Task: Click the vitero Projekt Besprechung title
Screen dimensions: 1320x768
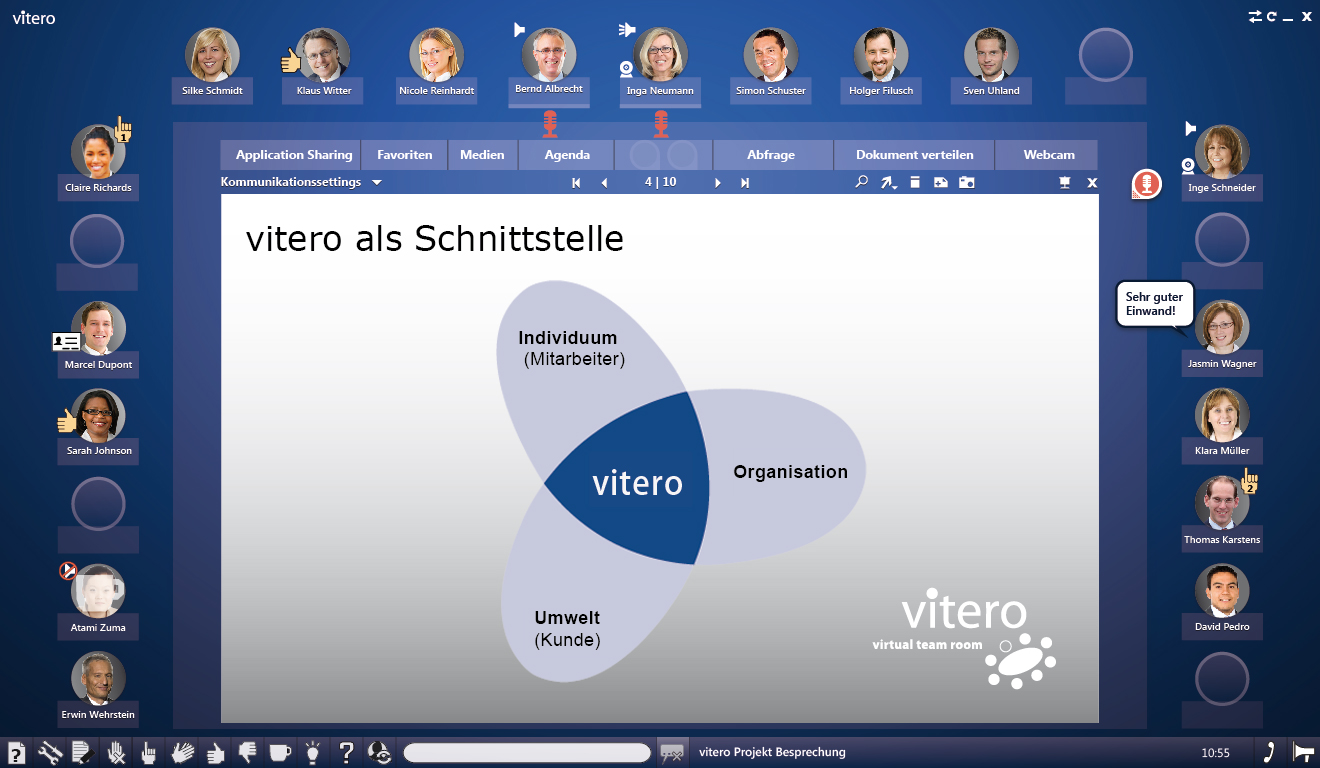Action: (772, 752)
